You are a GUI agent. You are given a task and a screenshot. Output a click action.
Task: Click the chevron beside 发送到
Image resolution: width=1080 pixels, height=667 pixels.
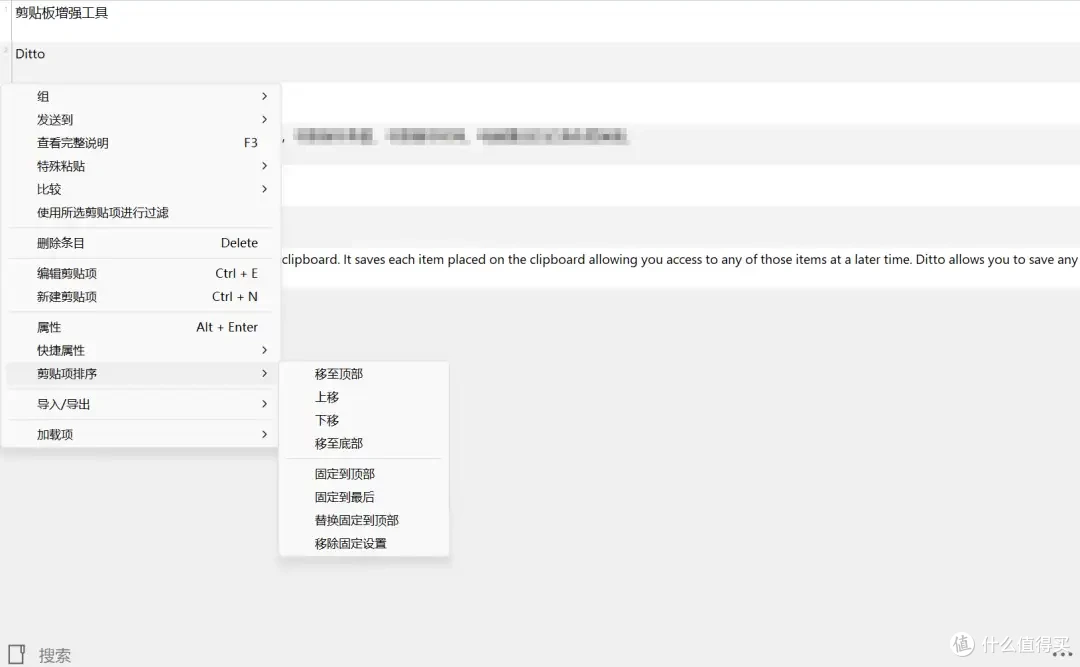pos(264,120)
